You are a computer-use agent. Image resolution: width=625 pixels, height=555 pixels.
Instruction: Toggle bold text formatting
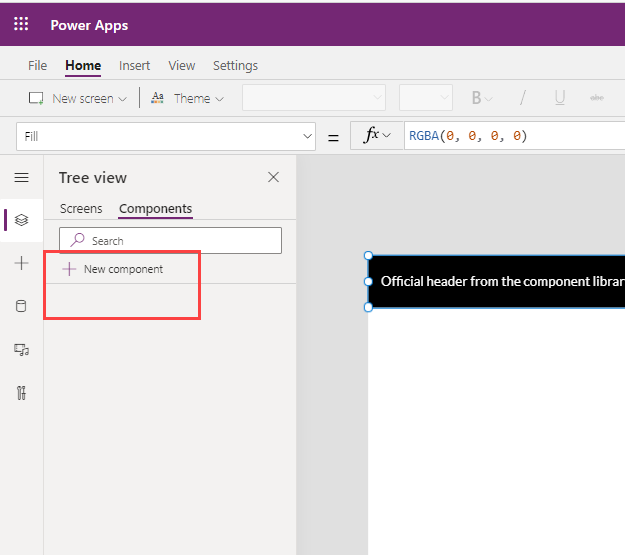(x=477, y=98)
